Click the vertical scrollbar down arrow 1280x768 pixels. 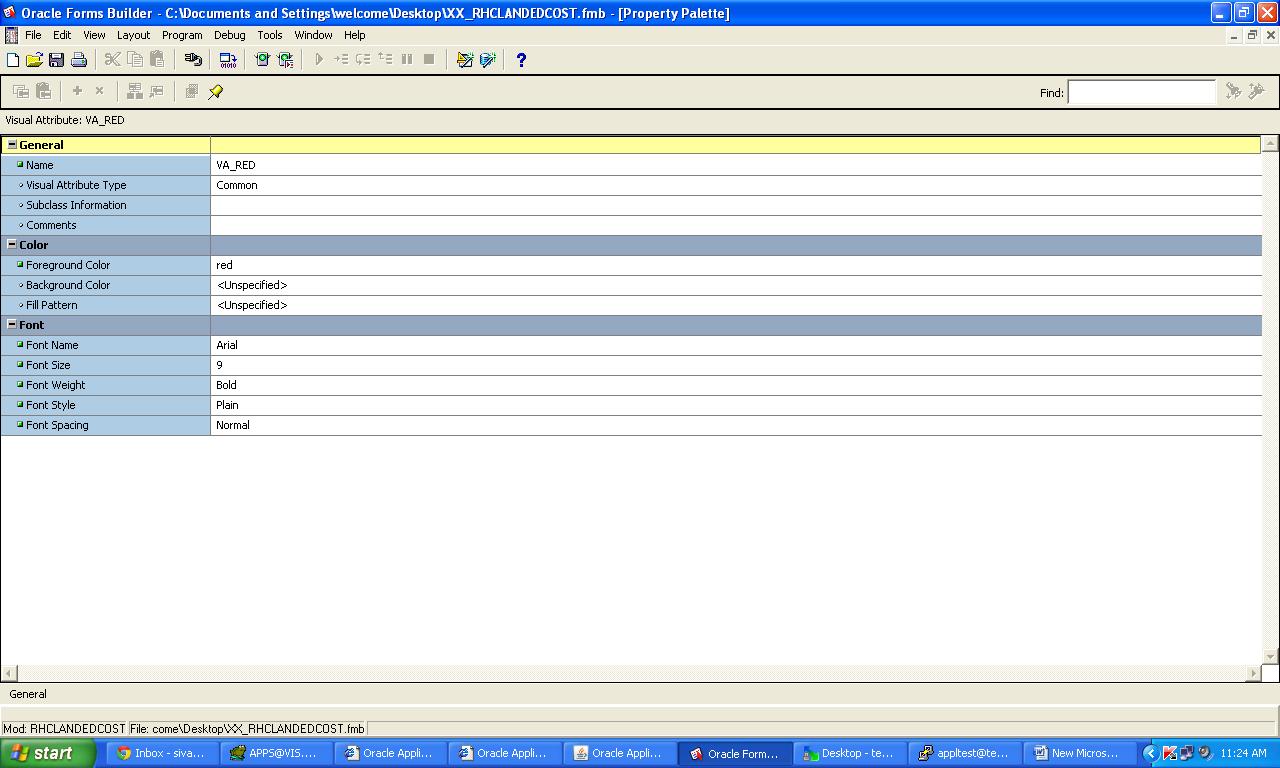pos(1270,656)
